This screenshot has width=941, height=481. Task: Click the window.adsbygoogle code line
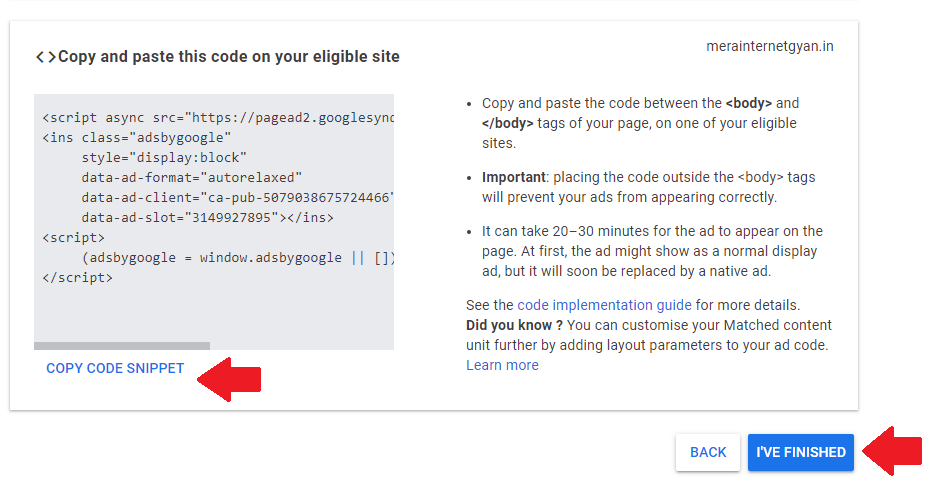coord(238,257)
